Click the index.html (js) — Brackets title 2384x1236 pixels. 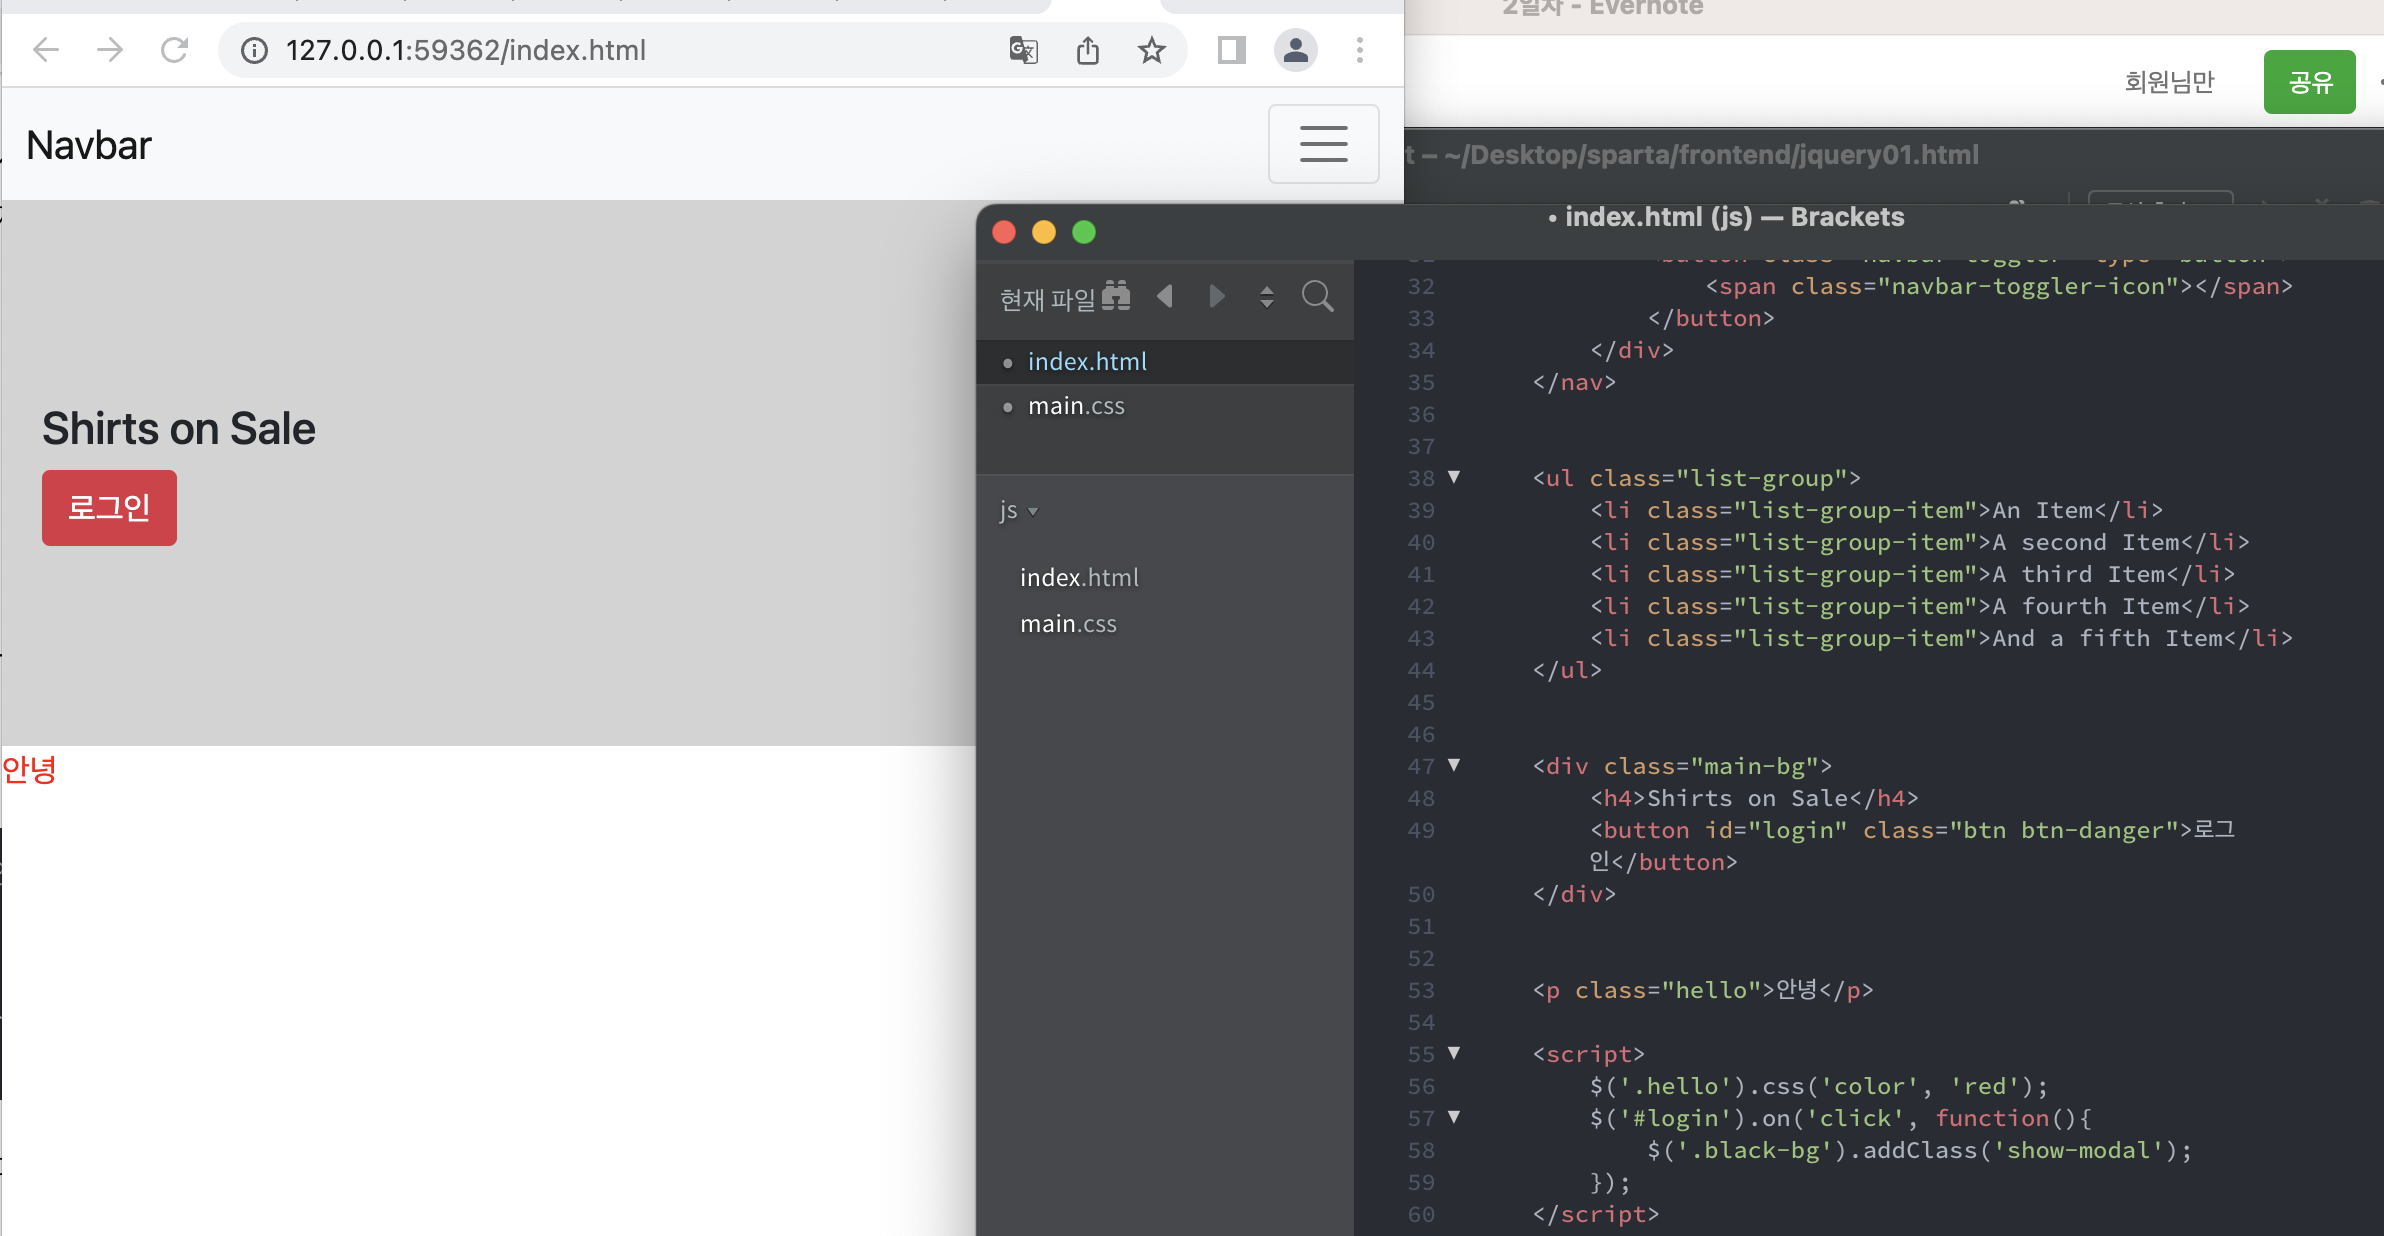[1734, 217]
